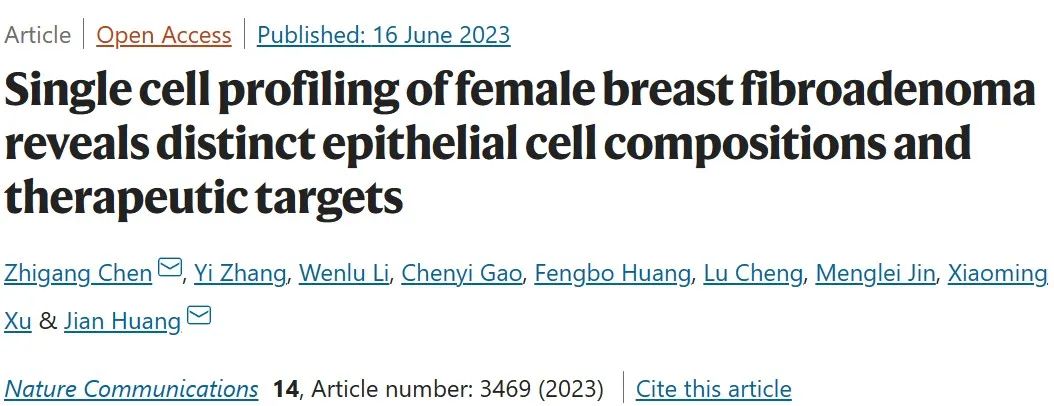Click the Article type label
Screen dimensions: 1054x406
pyautogui.click(x=38, y=35)
